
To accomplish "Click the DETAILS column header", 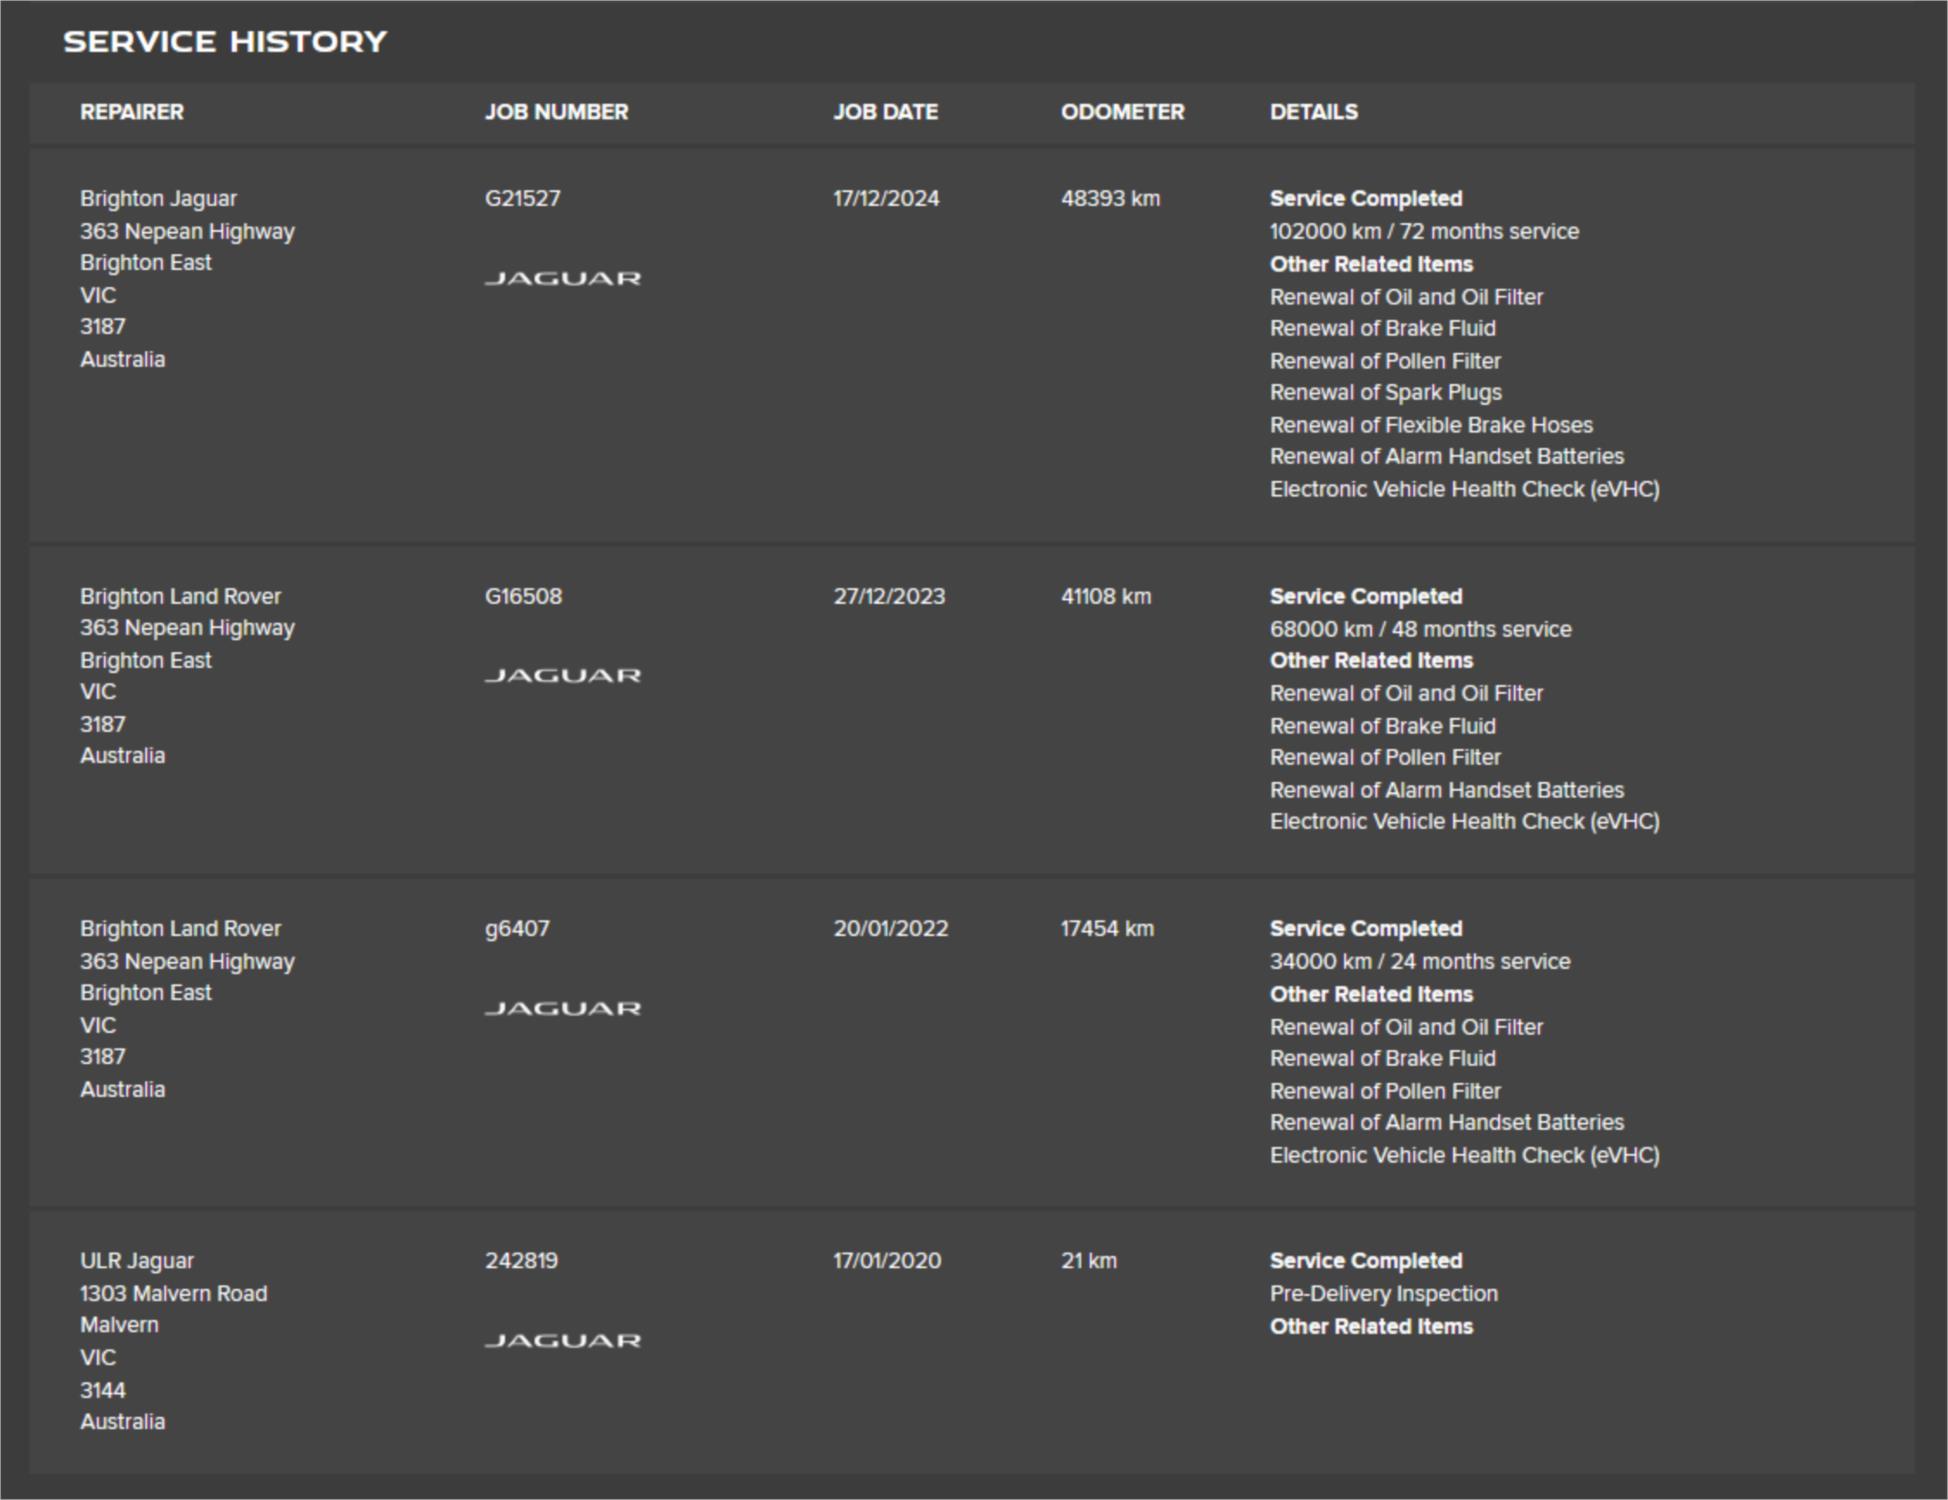I will (1313, 112).
